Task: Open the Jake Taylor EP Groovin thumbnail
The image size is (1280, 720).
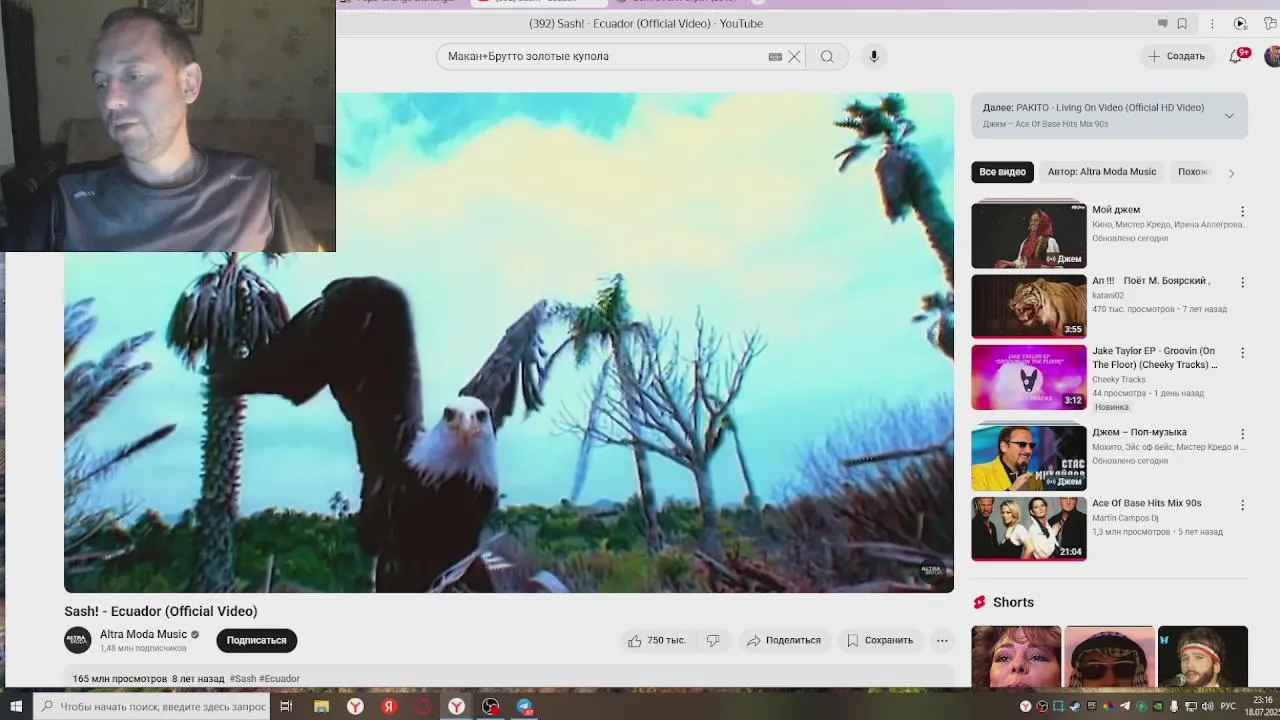Action: (1029, 377)
